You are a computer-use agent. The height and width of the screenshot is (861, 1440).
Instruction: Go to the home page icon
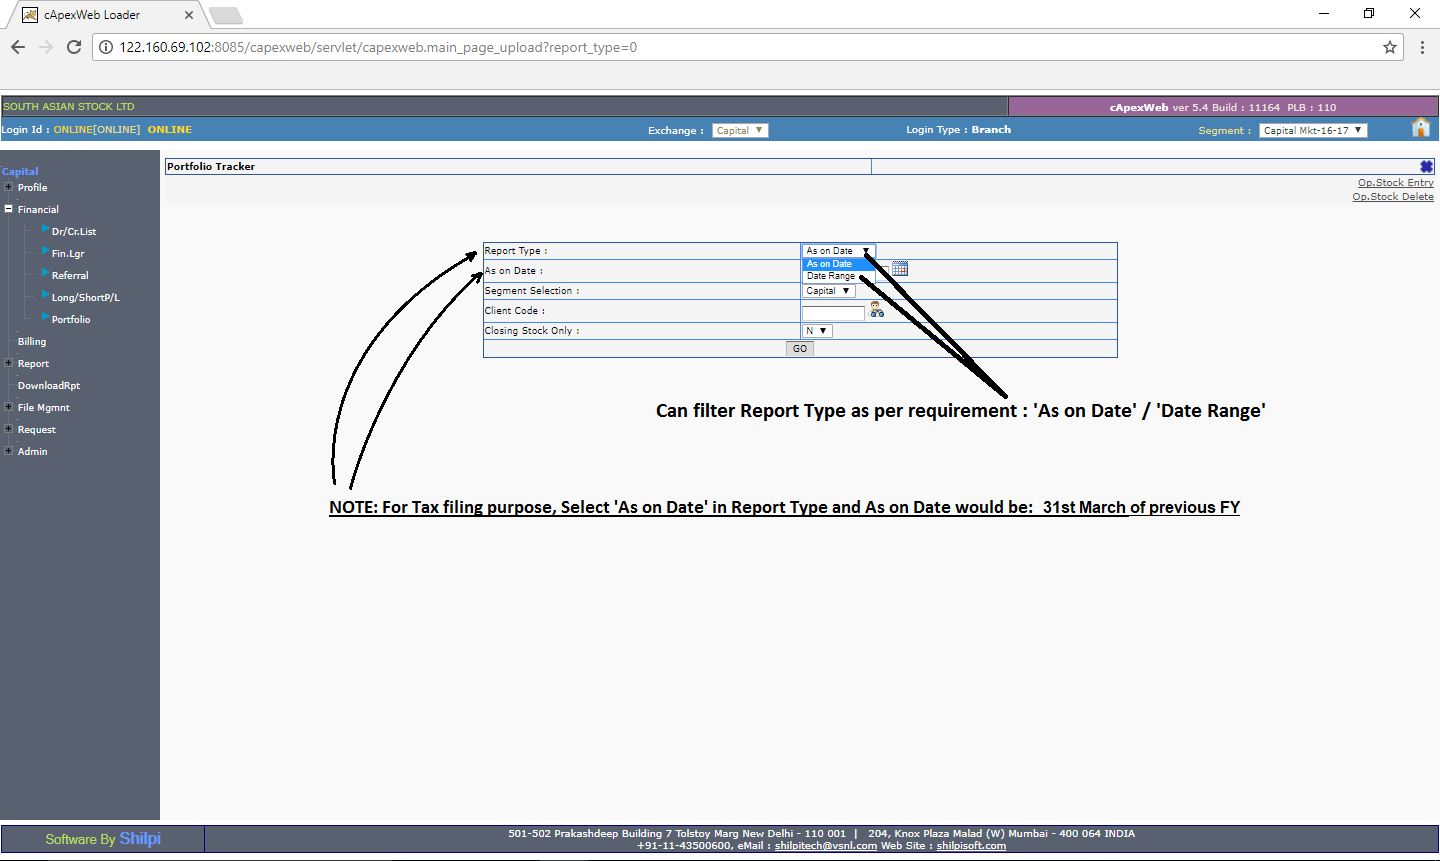[1421, 127]
